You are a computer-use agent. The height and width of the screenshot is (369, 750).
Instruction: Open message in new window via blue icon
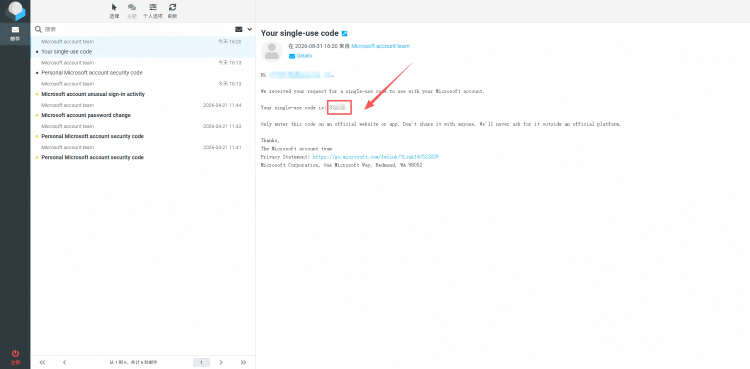[344, 34]
